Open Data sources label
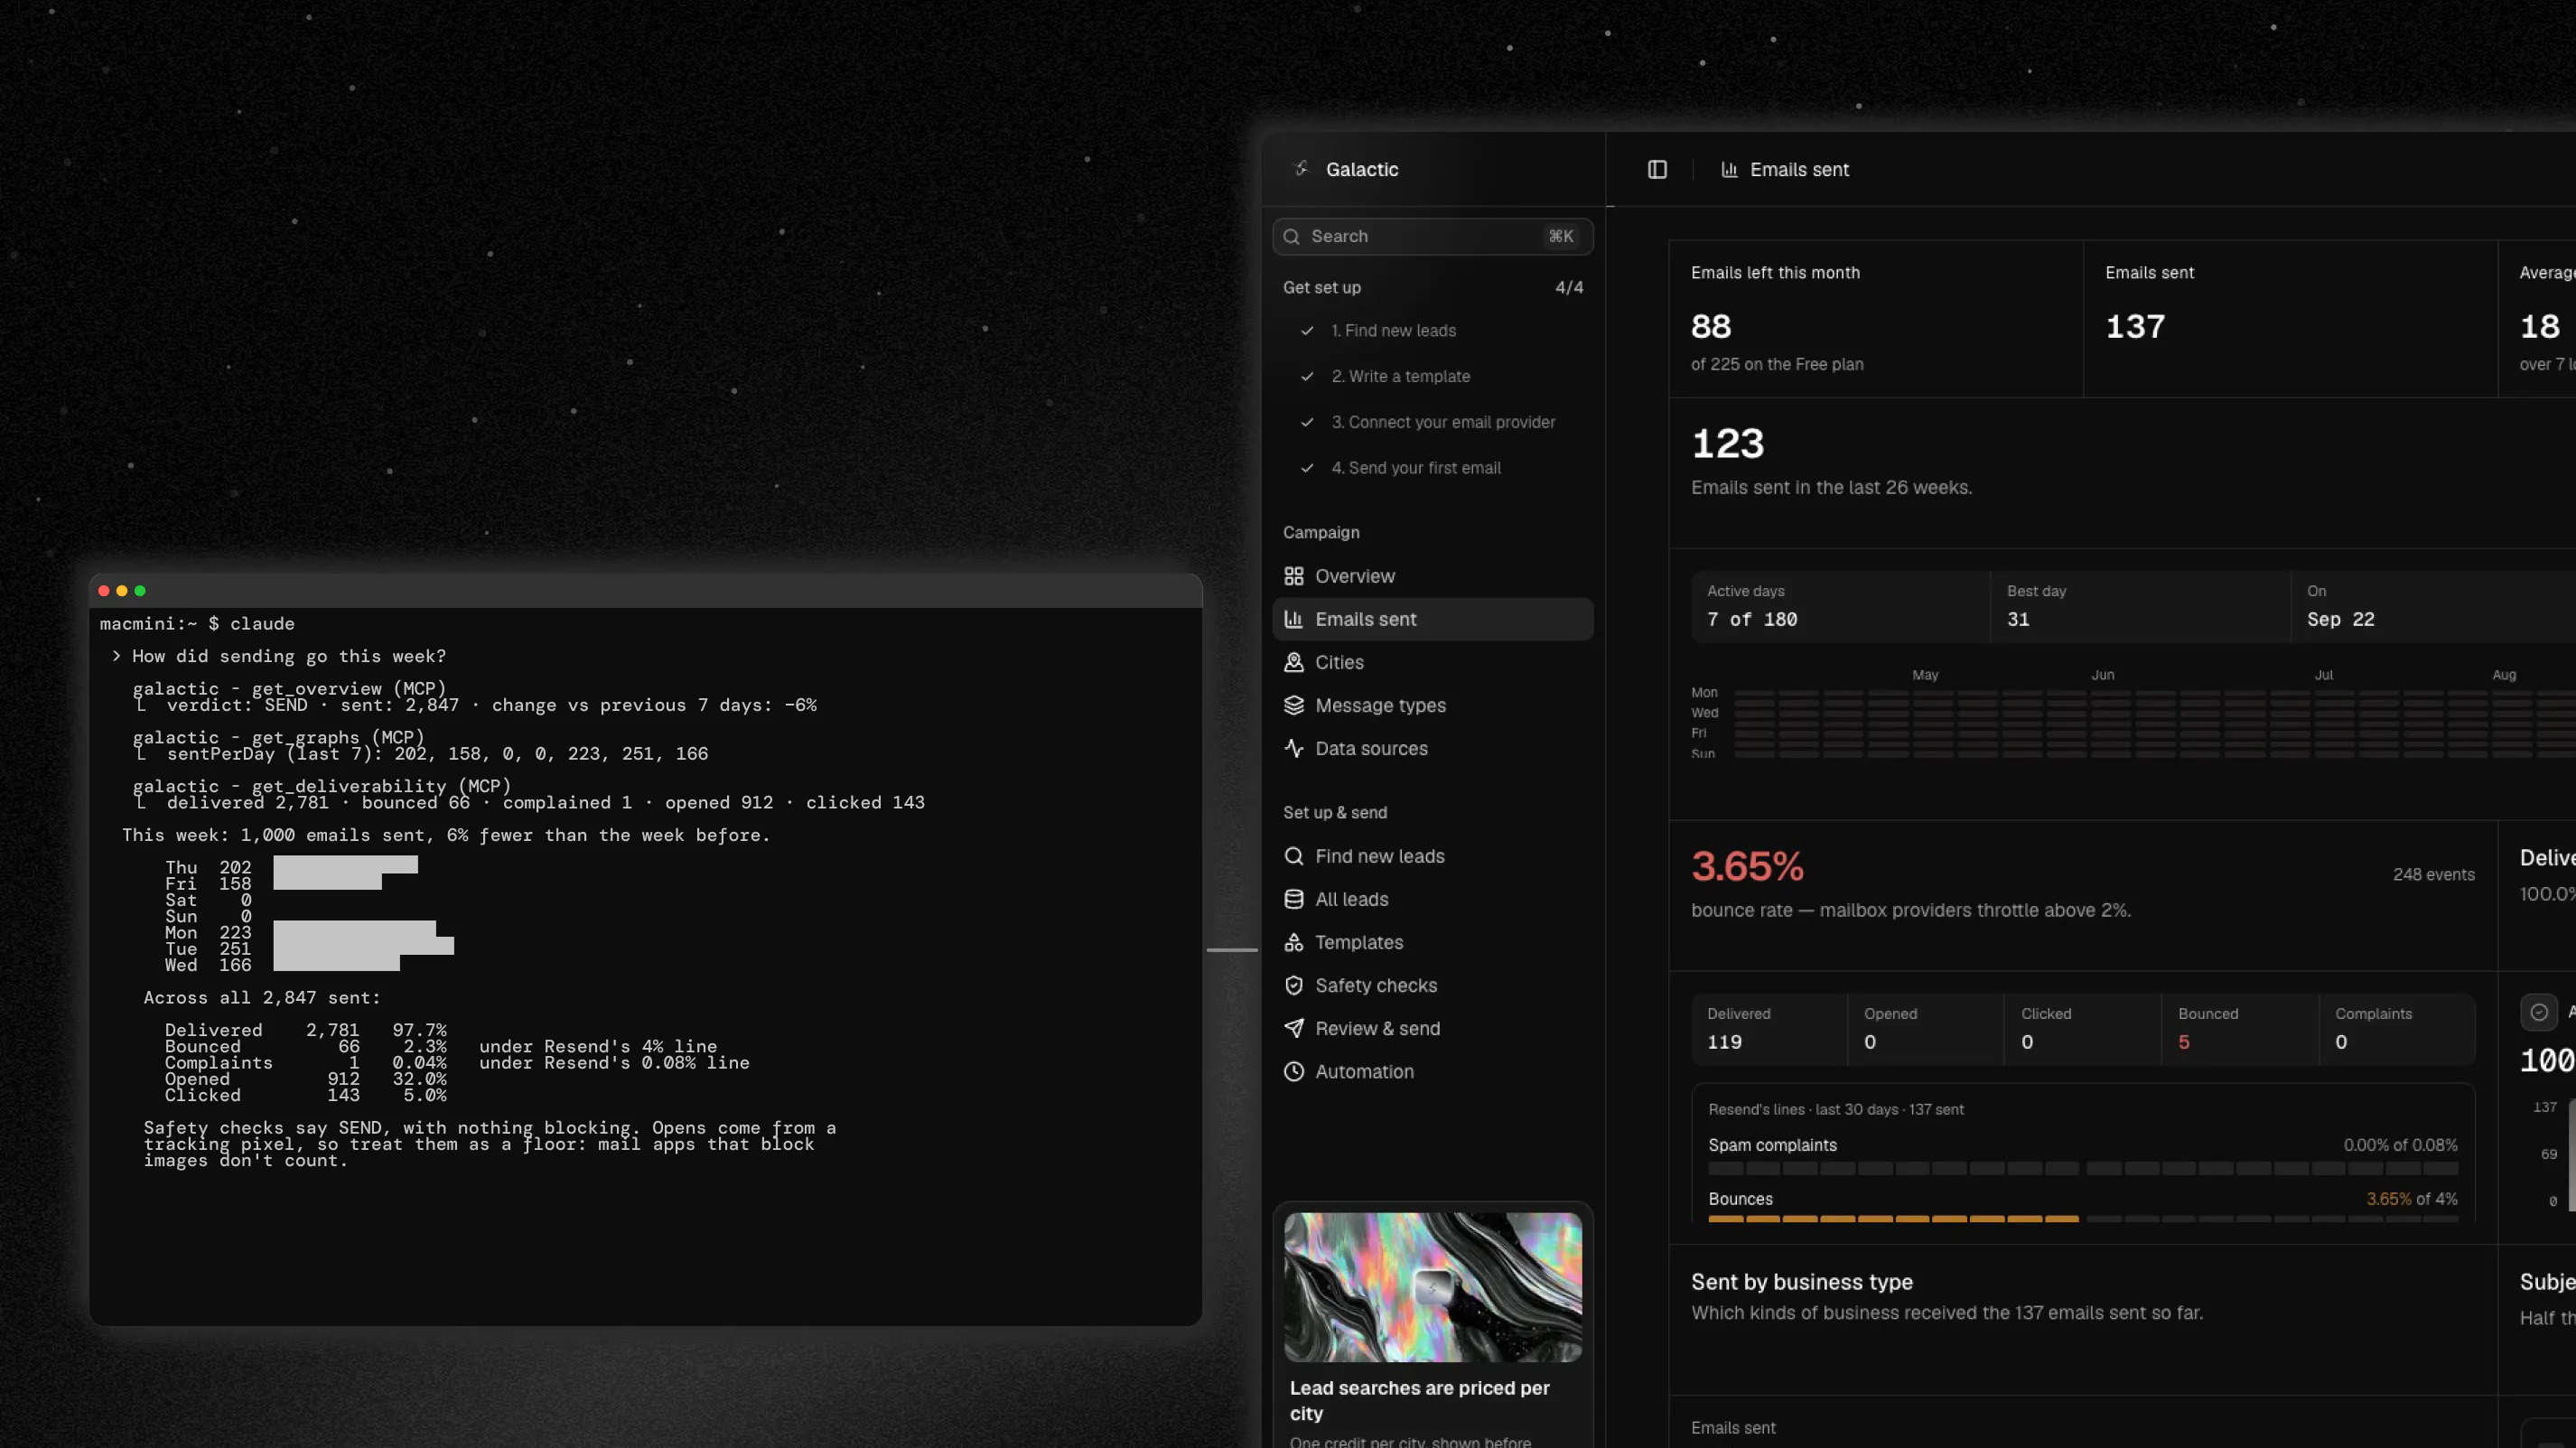This screenshot has height=1448, width=2576. coord(1371,748)
